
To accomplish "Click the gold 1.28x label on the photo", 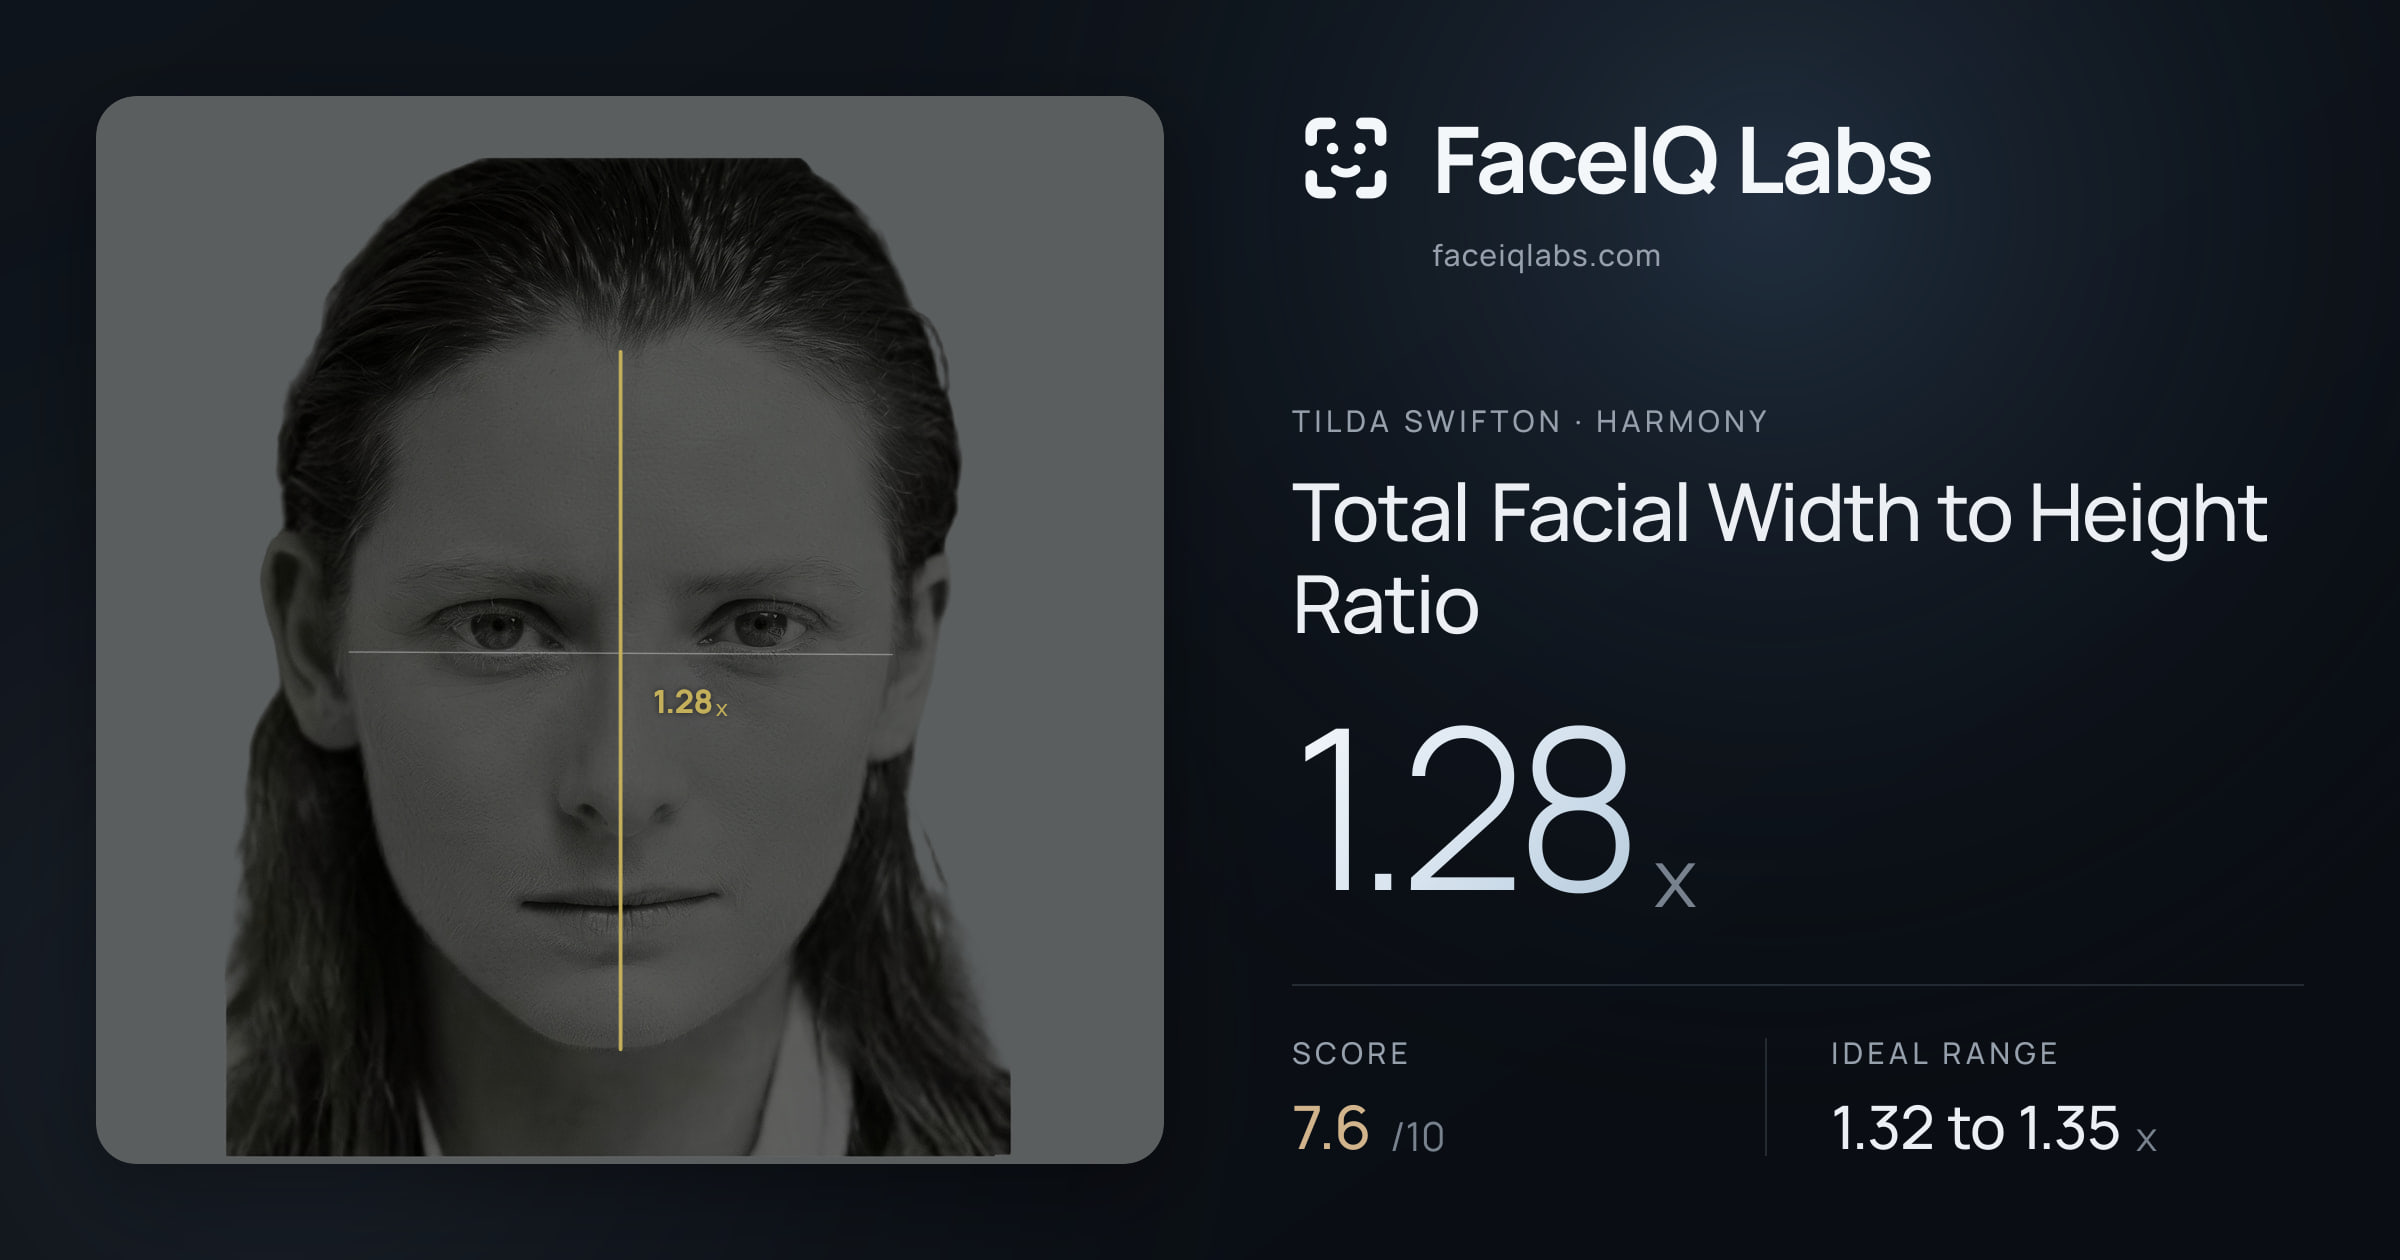I will coord(690,702).
